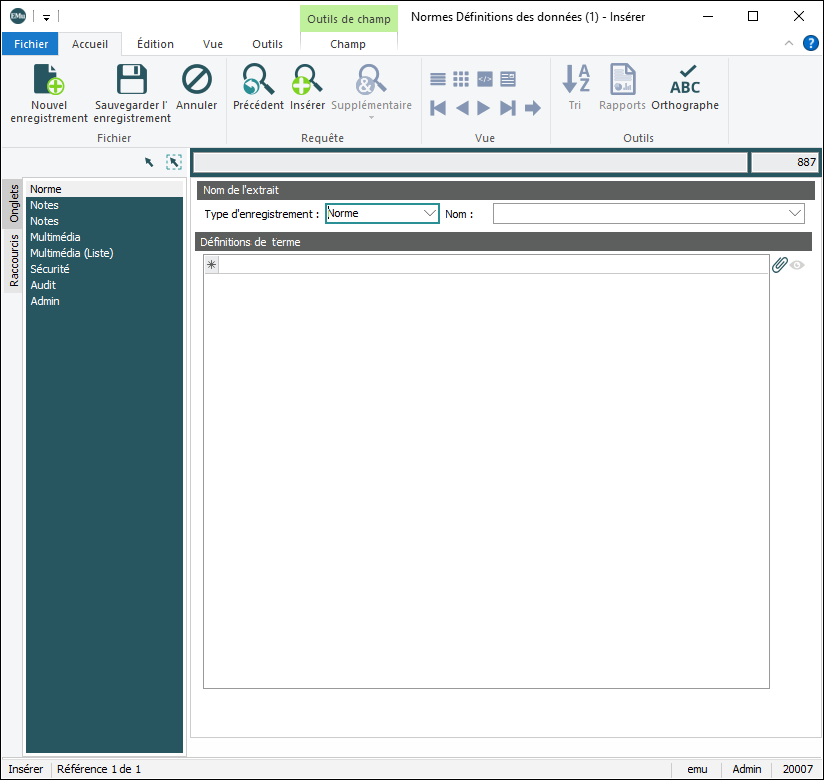Image resolution: width=824 pixels, height=780 pixels.
Task: Click the paperclip attachment icon
Action: pos(780,265)
